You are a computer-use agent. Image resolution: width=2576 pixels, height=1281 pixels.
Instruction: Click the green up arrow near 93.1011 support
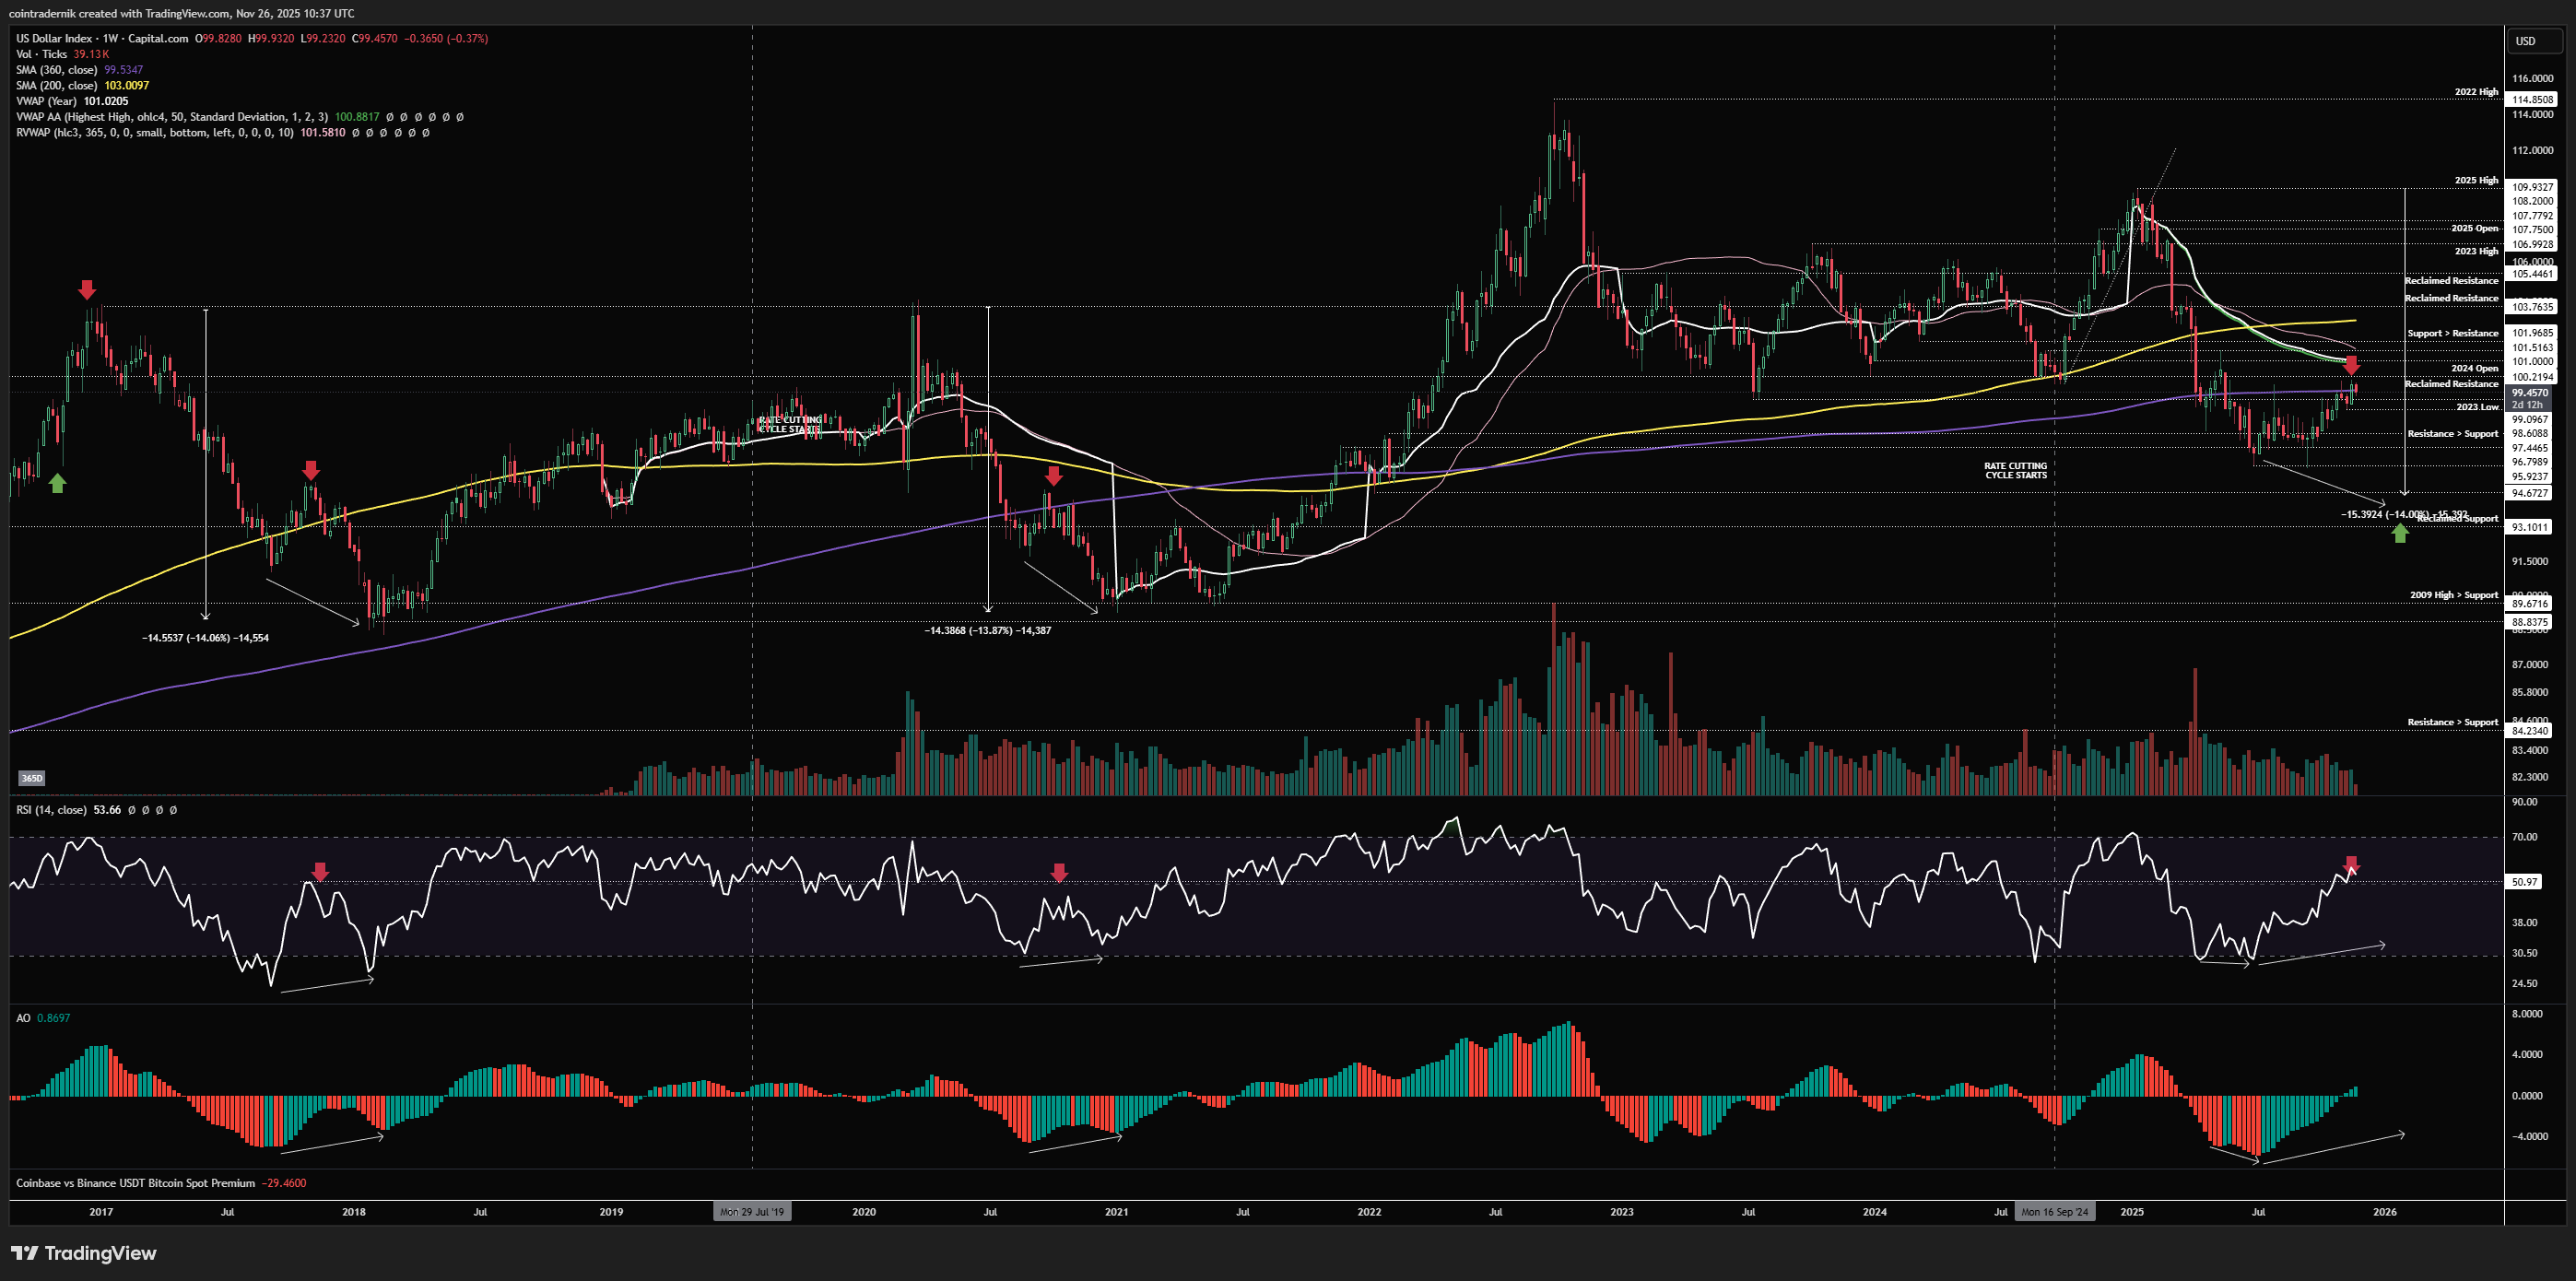[x=2400, y=533]
